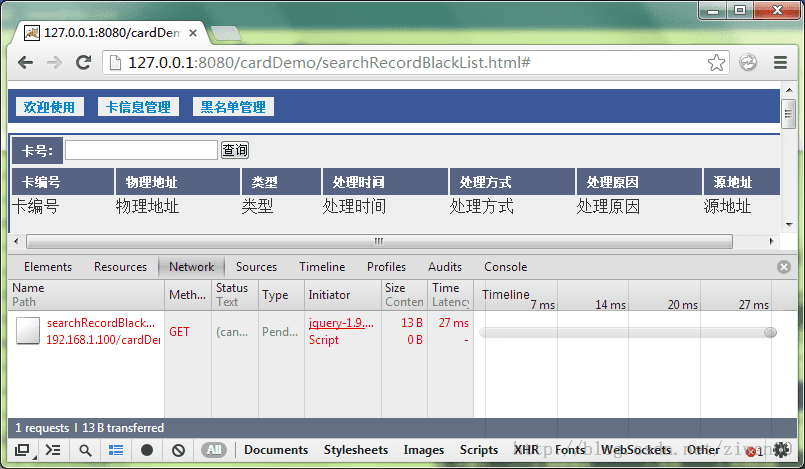Filter network requests by Documents
Viewport: 805px width, 469px height.
(276, 450)
